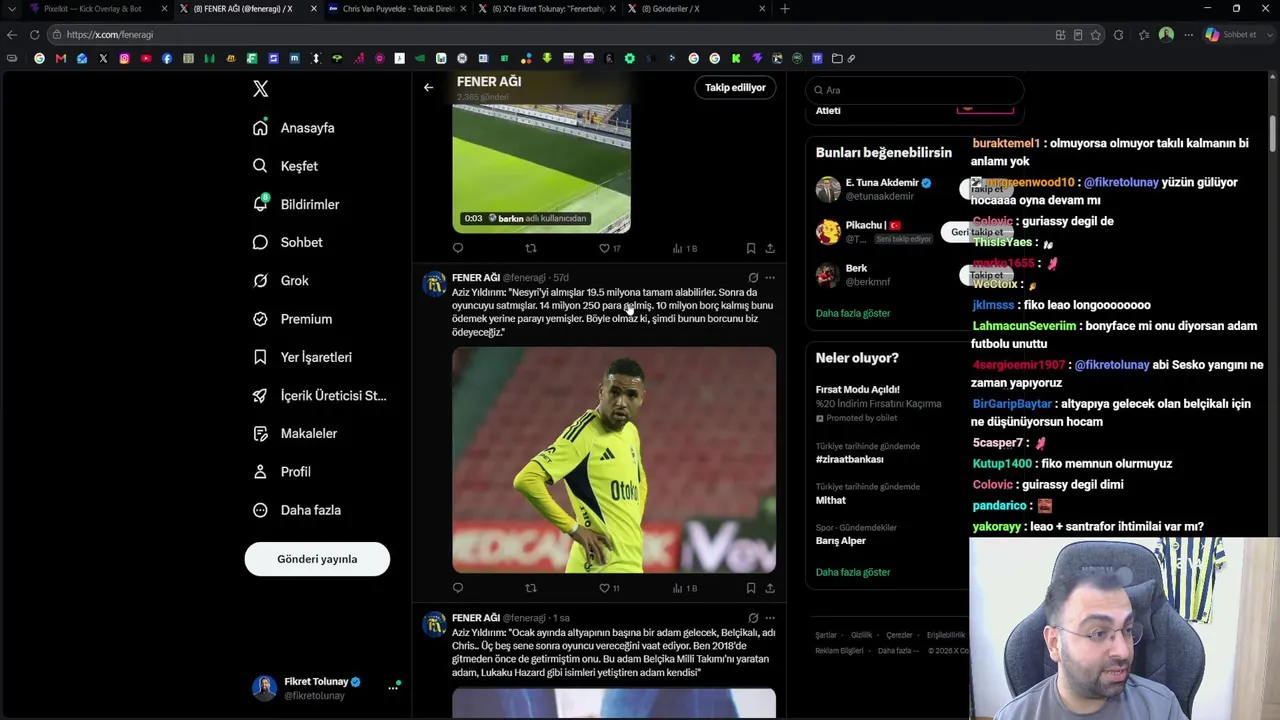Click Grok icon on the Ocak ayında post

753,618
